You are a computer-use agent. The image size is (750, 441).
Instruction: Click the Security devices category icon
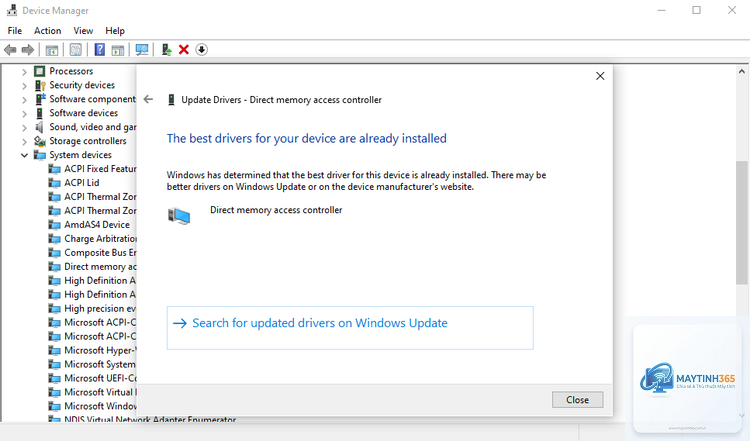tap(40, 85)
